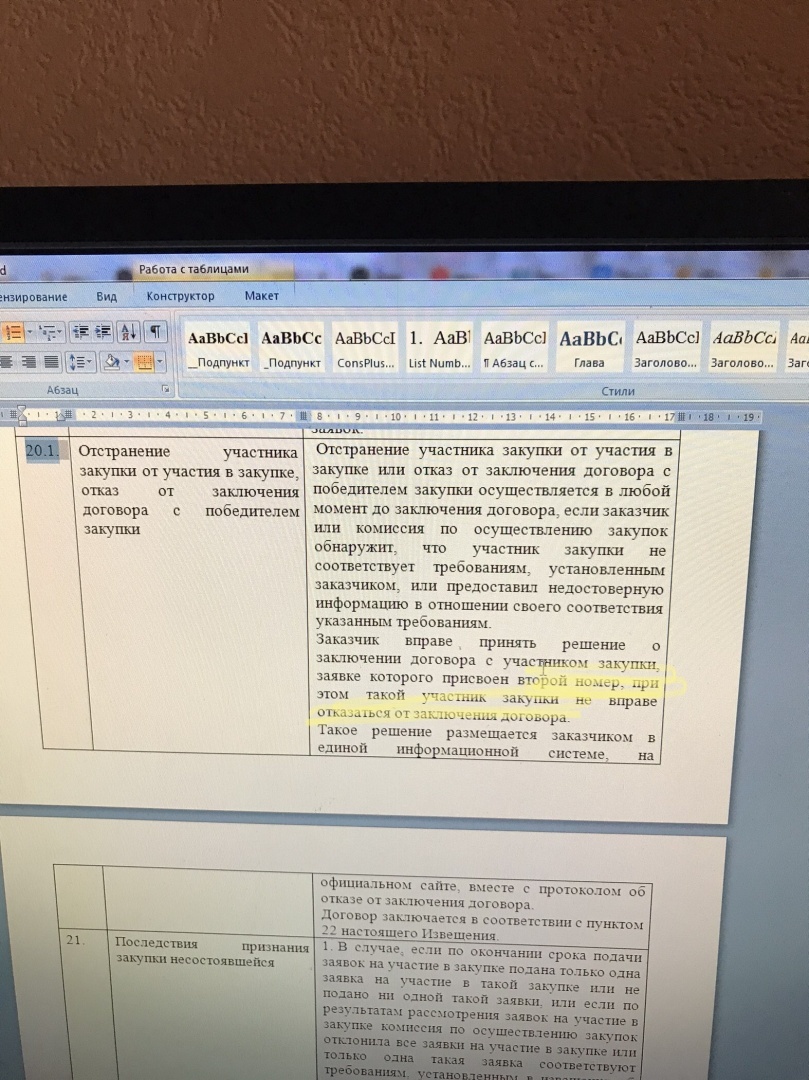Apply shading fill bucket color

(112, 361)
